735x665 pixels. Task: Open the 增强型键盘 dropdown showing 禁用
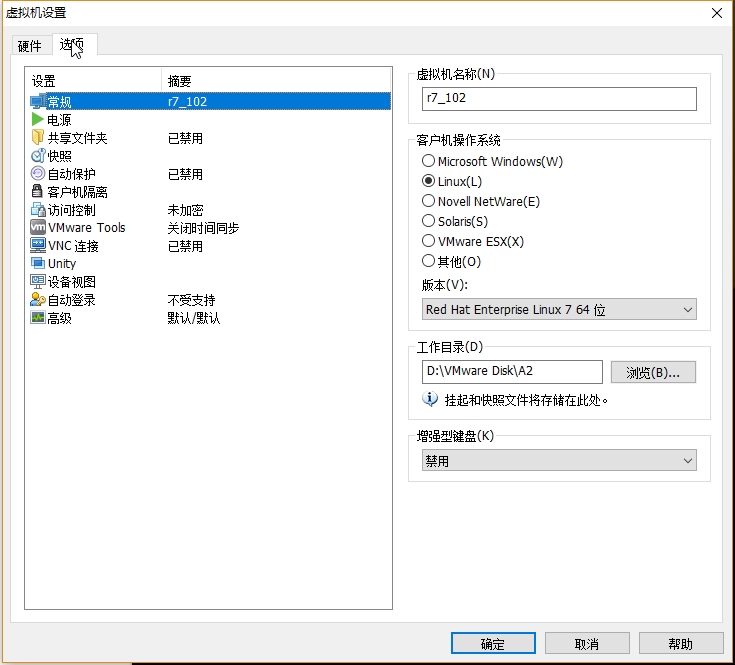[x=559, y=461]
